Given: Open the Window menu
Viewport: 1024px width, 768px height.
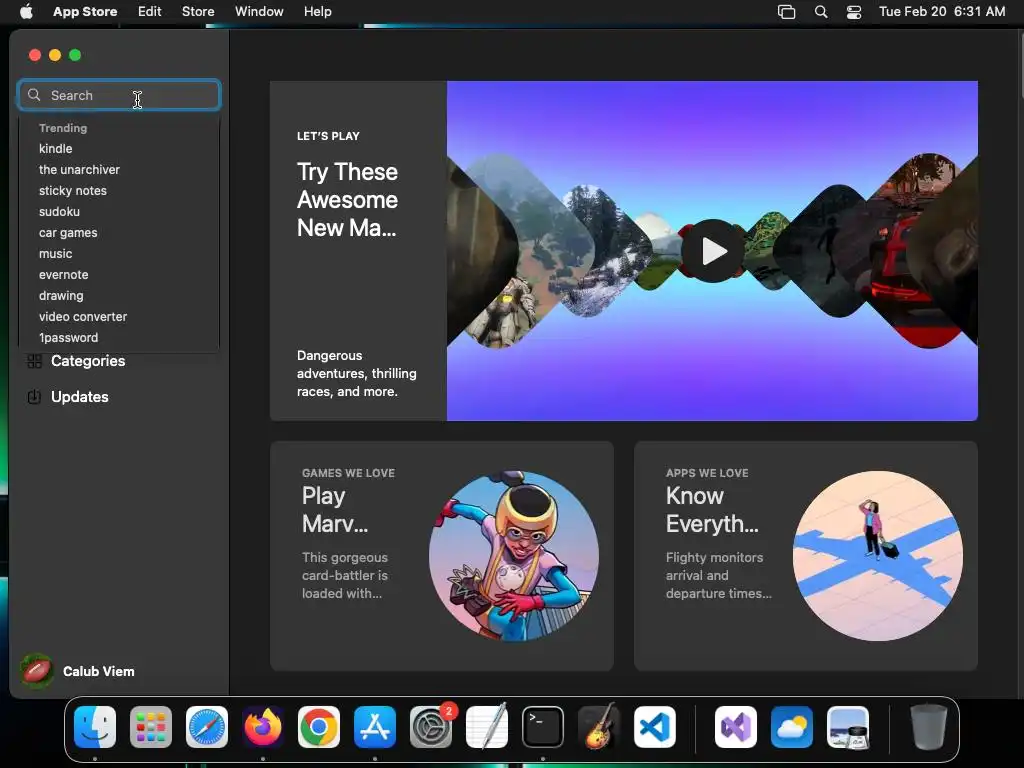Looking at the screenshot, I should point(259,11).
